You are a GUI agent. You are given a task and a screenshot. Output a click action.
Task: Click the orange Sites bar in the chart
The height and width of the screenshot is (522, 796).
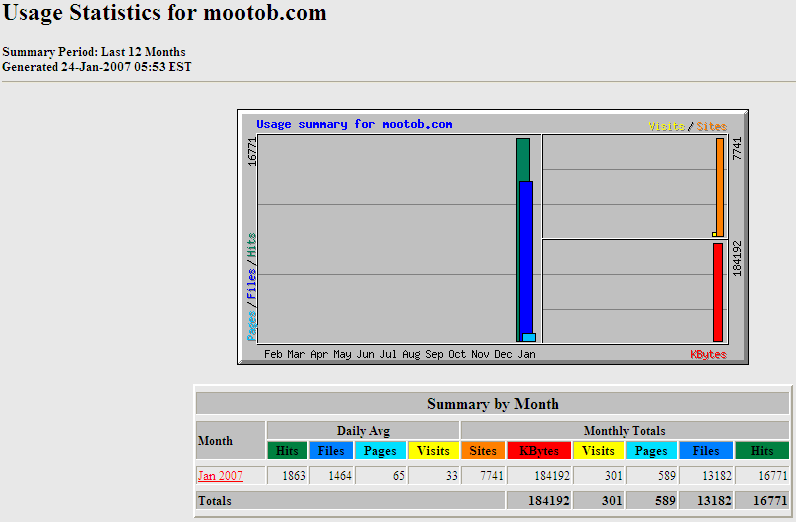720,185
